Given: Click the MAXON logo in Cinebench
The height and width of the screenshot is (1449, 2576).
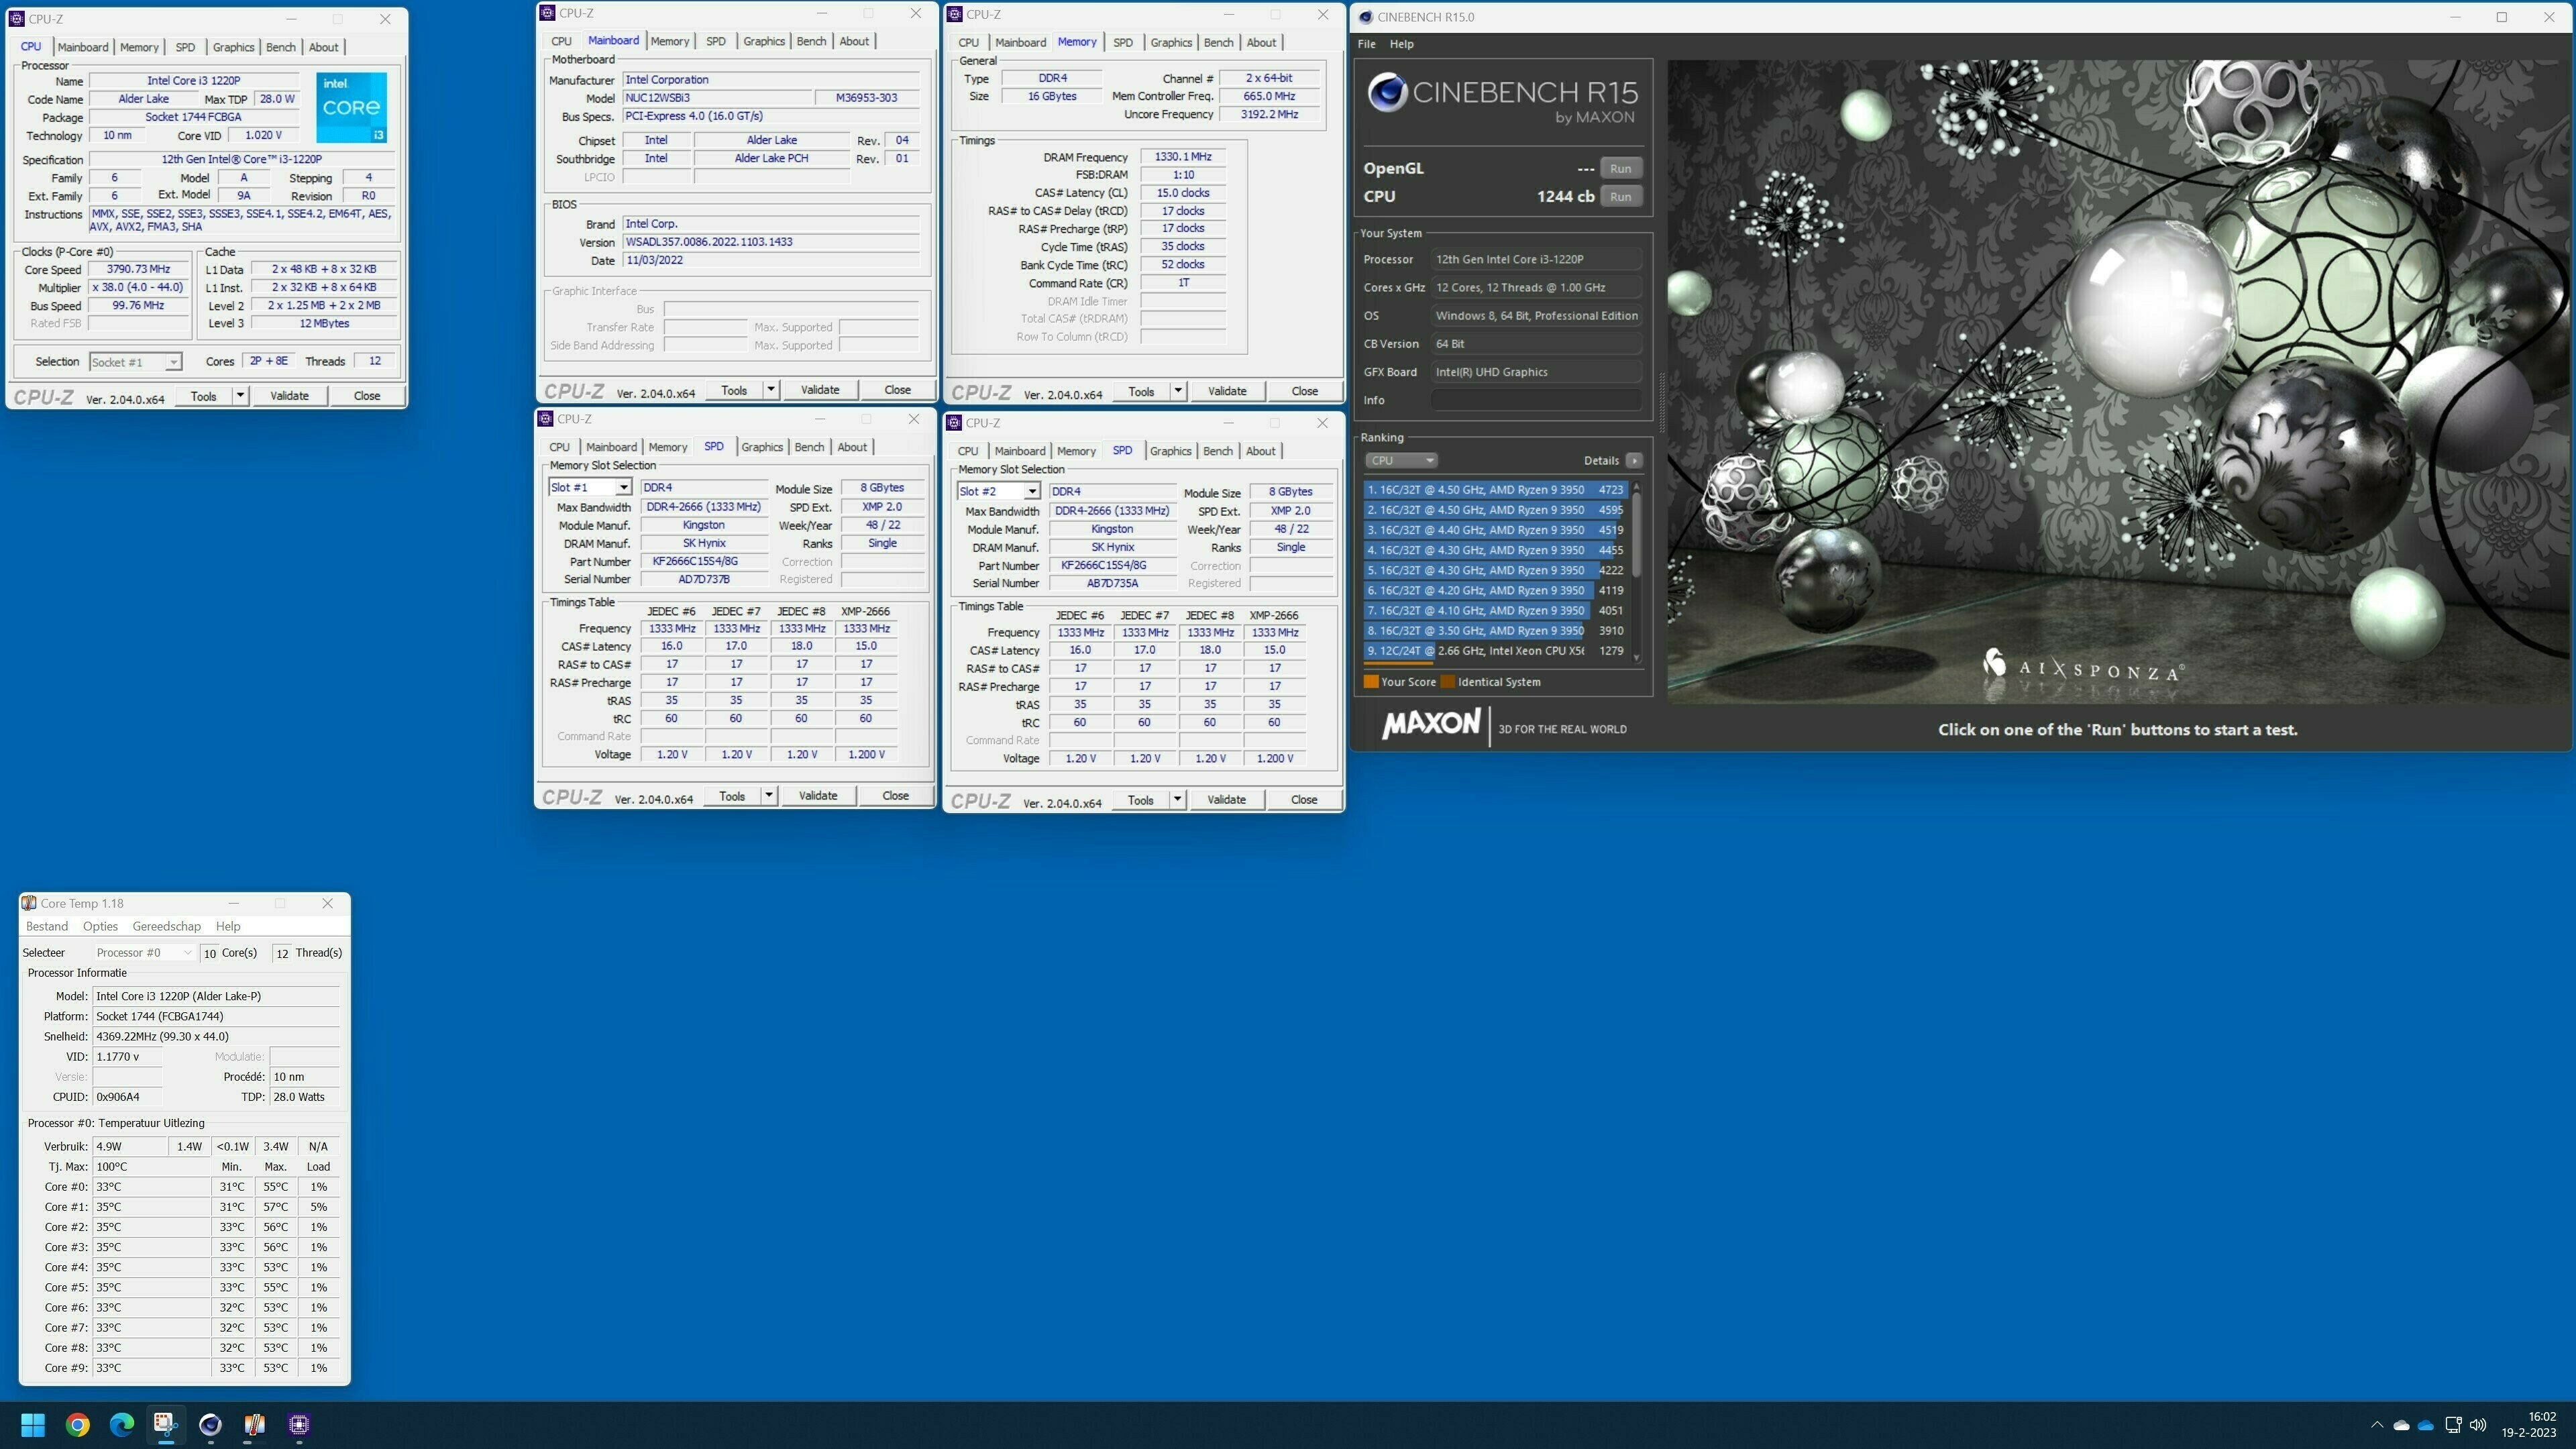Looking at the screenshot, I should 1430,724.
